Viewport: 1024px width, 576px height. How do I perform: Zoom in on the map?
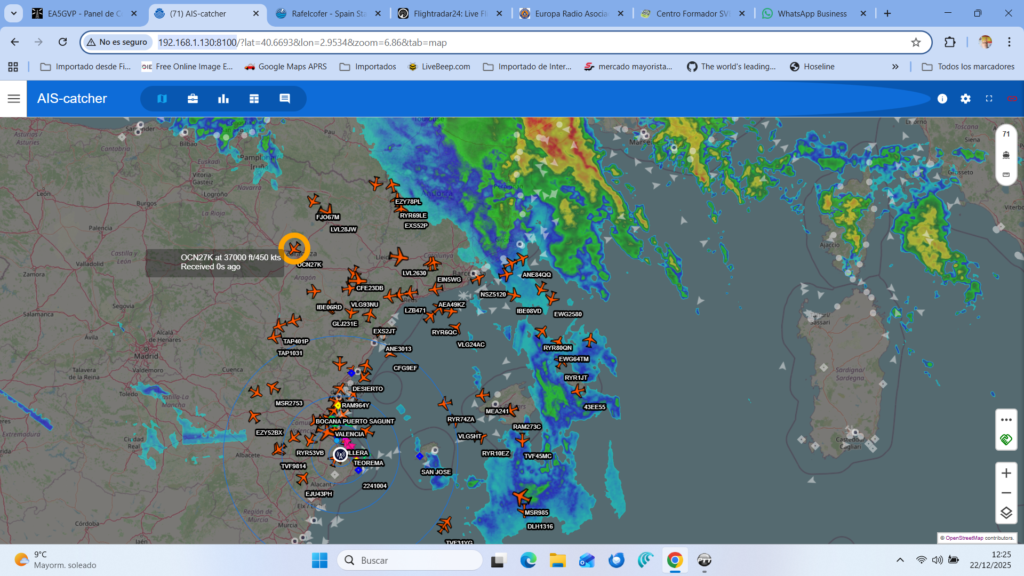(1006, 472)
